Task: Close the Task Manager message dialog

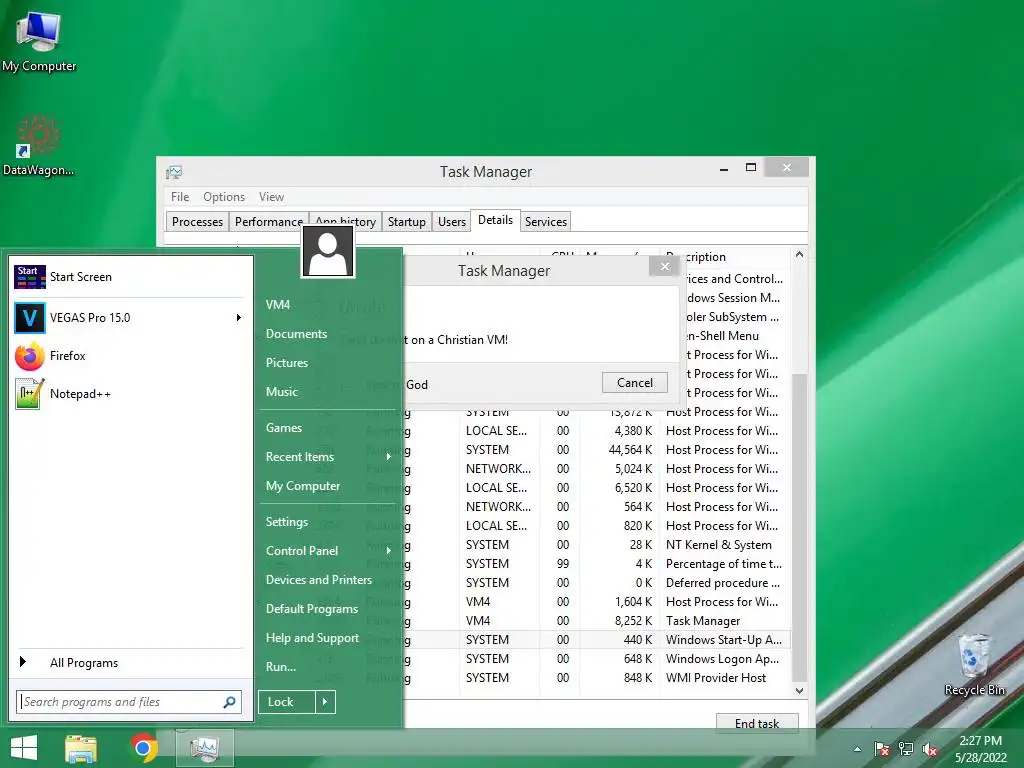Action: pyautogui.click(x=665, y=266)
